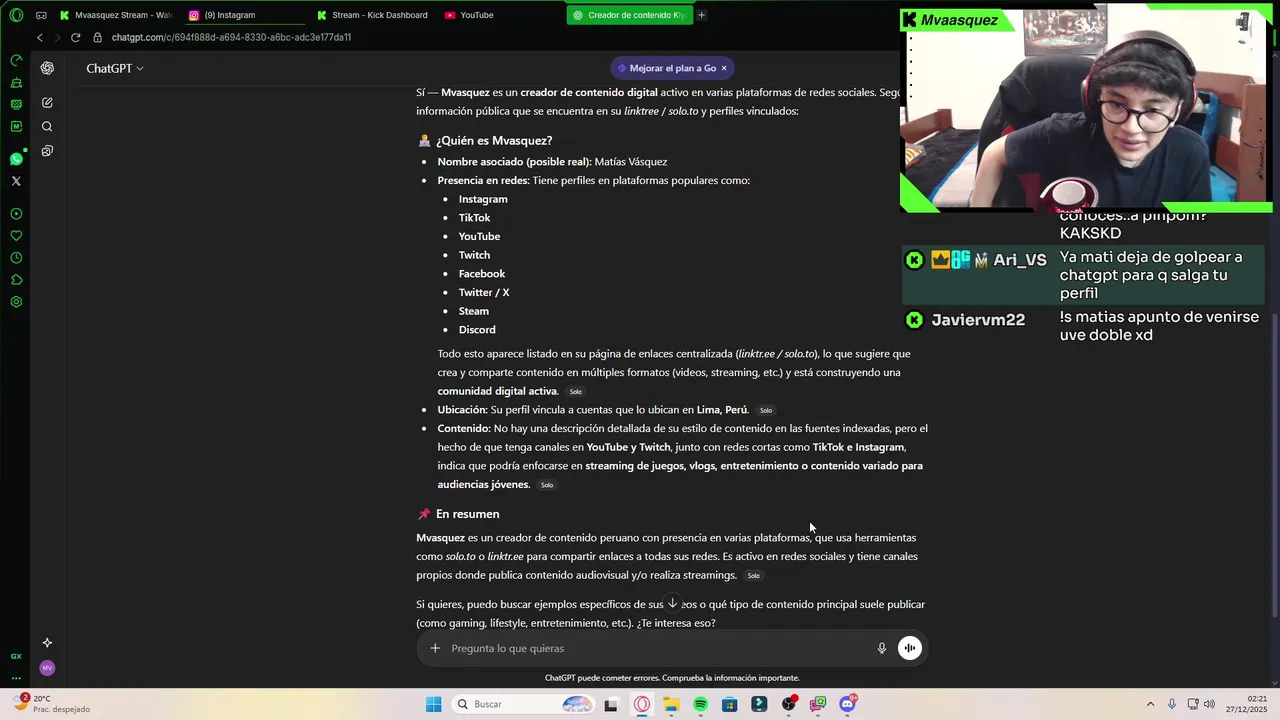Switch to the Stream - Kick Dashboard tab
The image size is (1280, 720).
(372, 15)
